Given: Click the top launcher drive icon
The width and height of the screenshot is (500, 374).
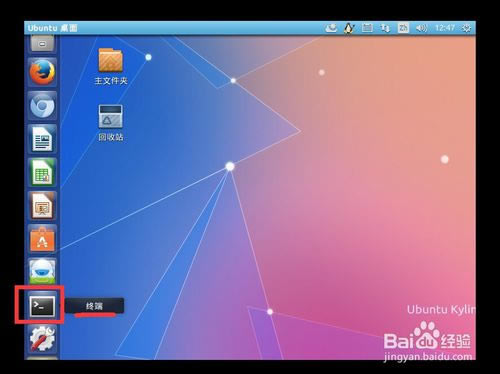Looking at the screenshot, I should 42,44.
